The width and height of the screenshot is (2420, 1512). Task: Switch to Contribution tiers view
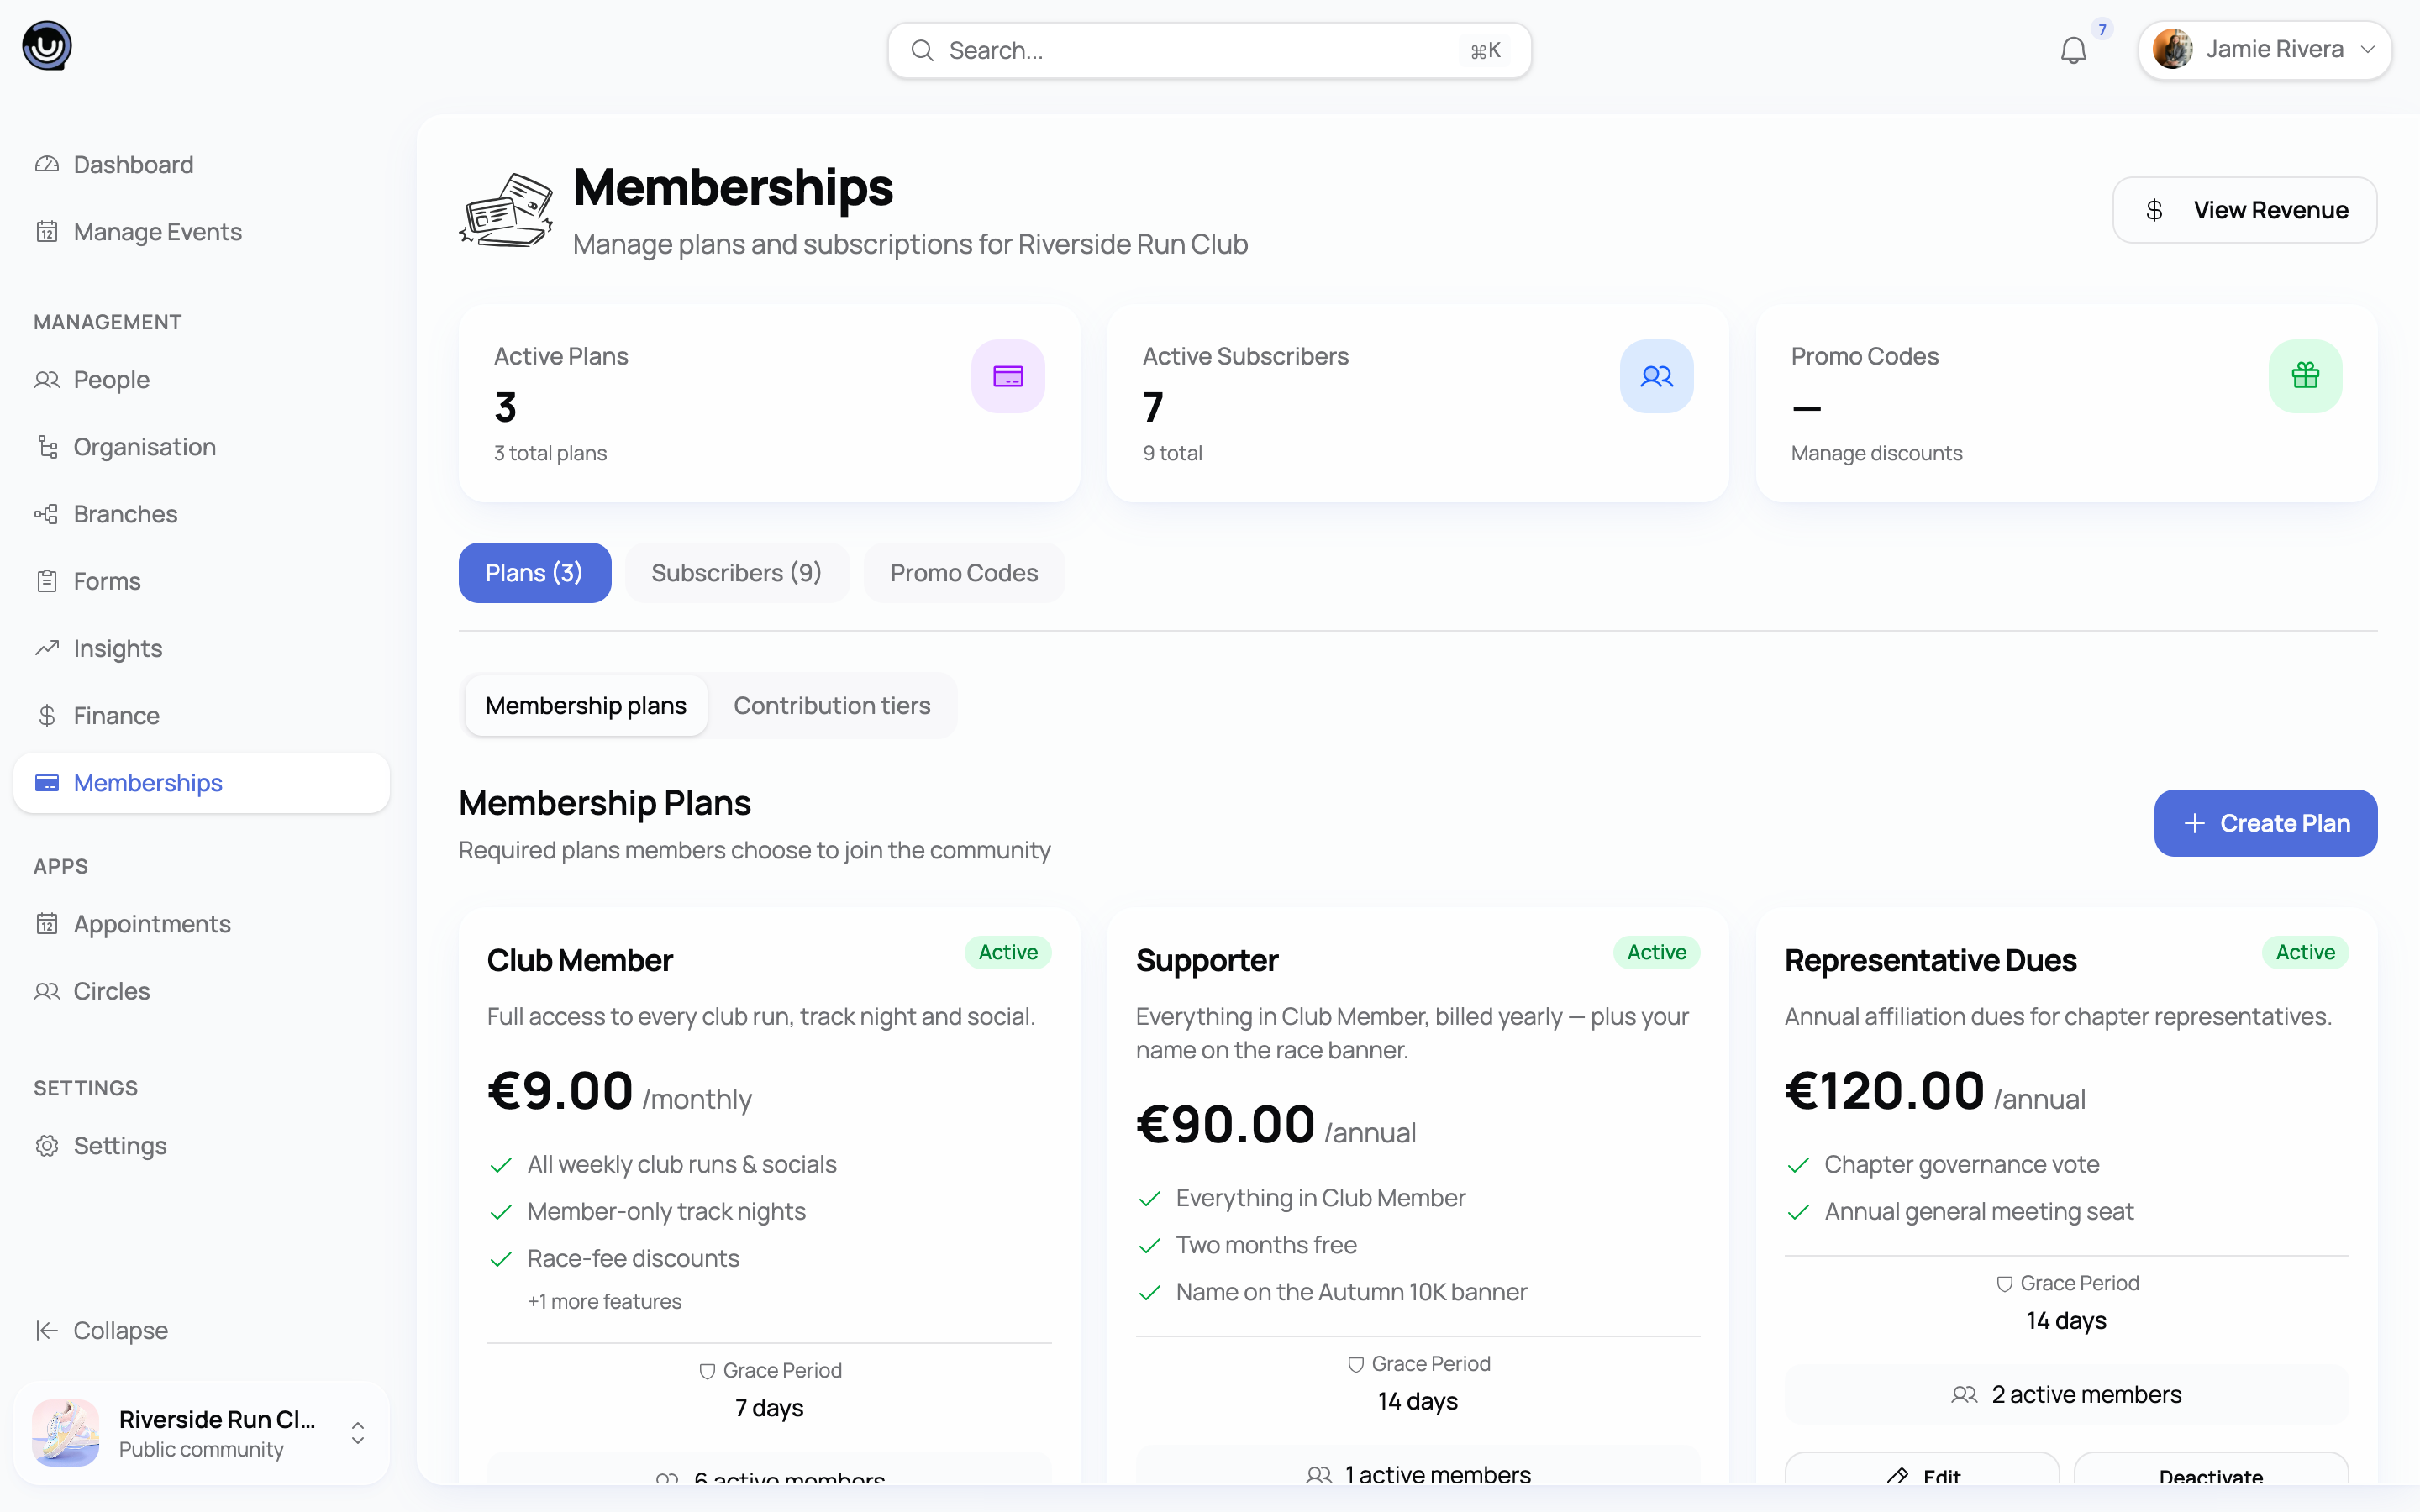[832, 705]
